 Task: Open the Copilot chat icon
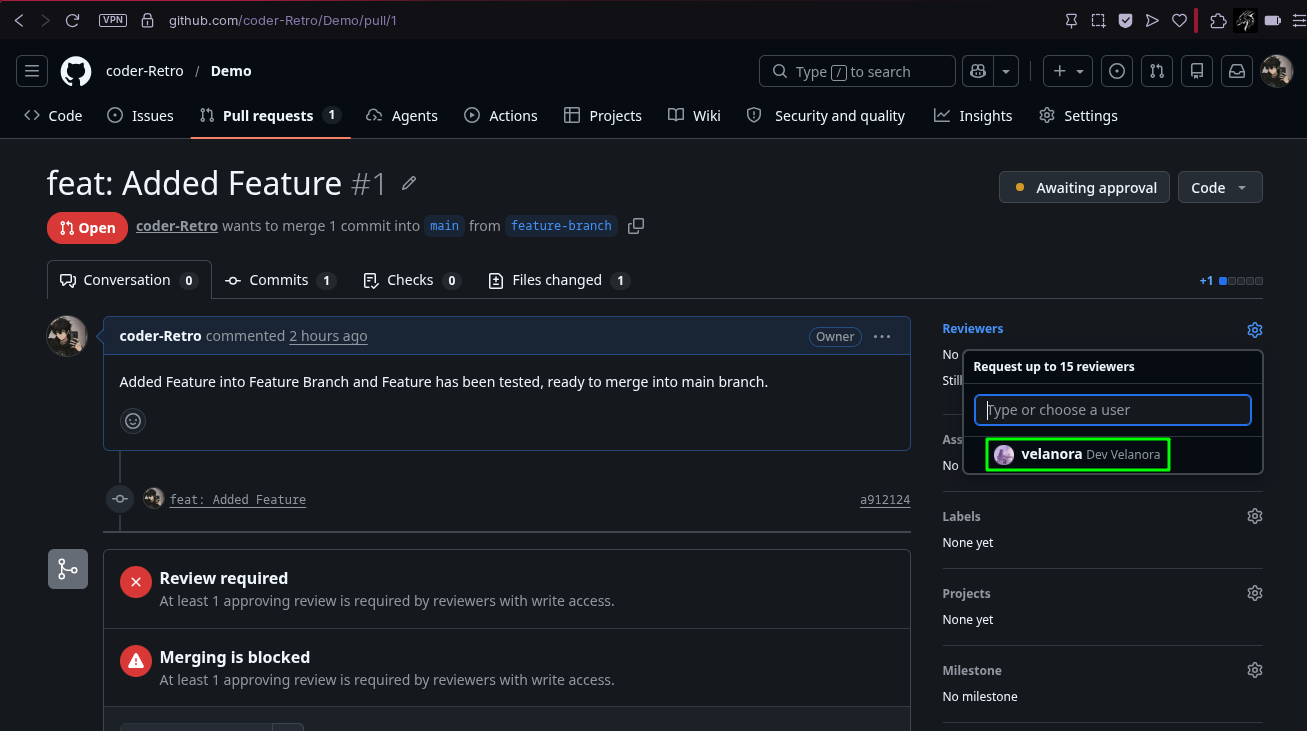[978, 71]
